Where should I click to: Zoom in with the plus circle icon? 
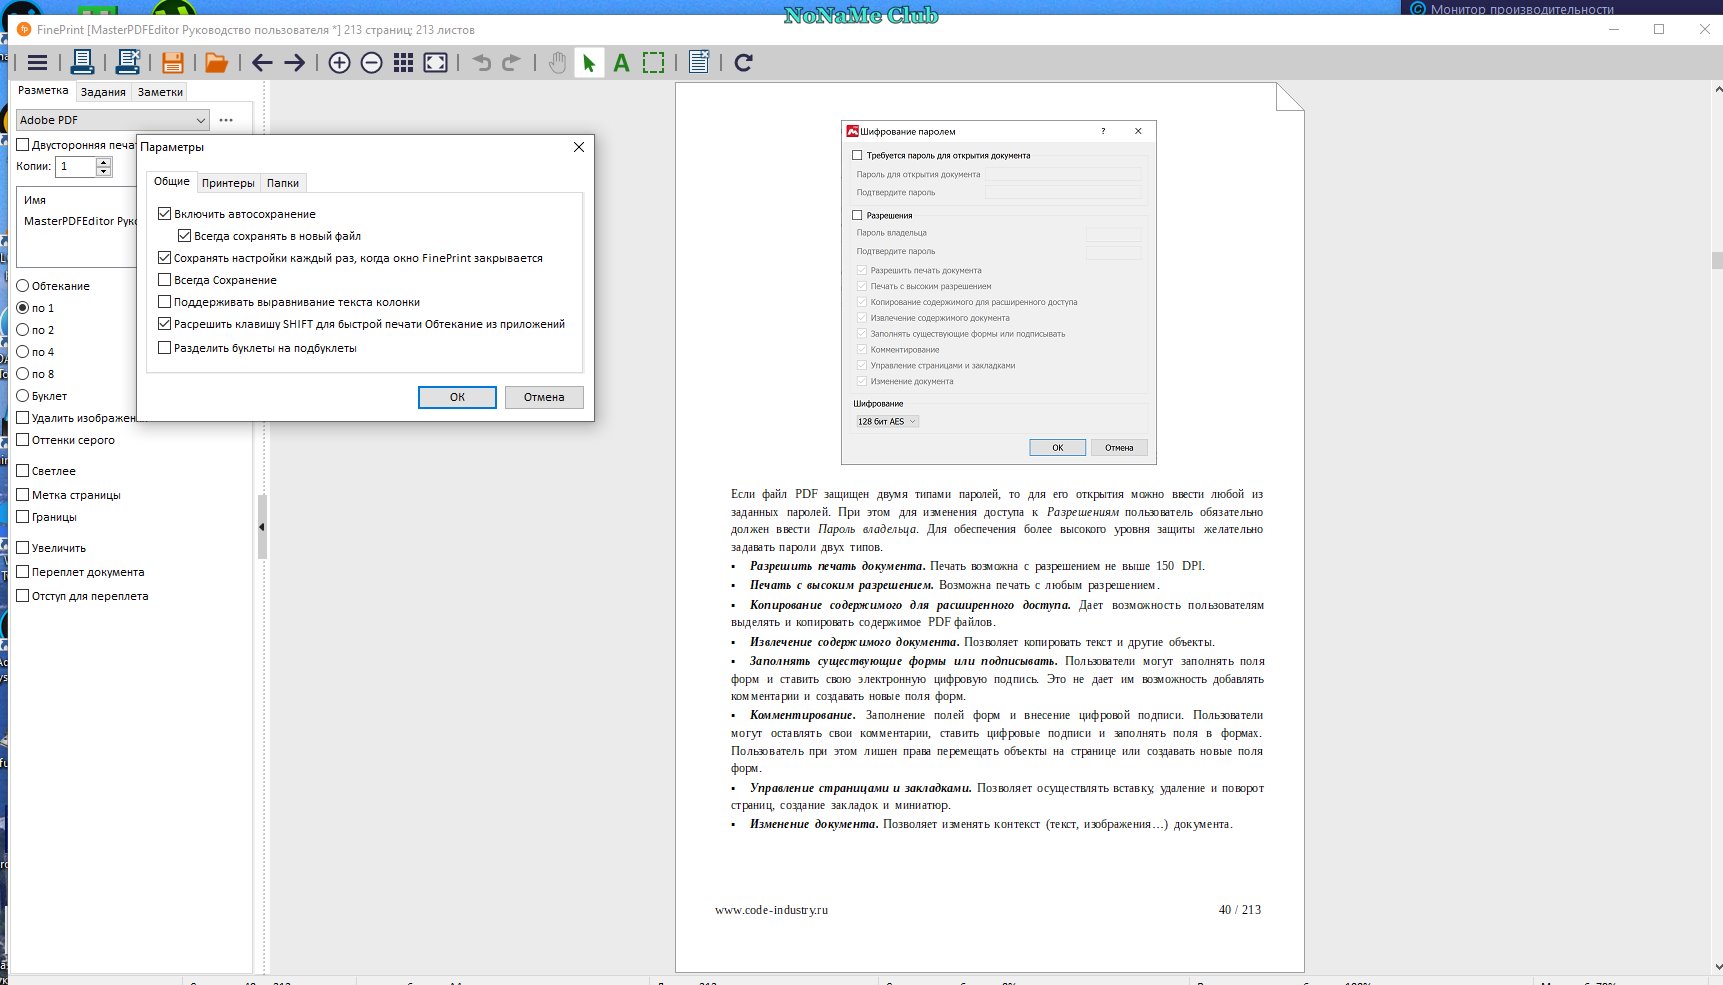[x=339, y=63]
